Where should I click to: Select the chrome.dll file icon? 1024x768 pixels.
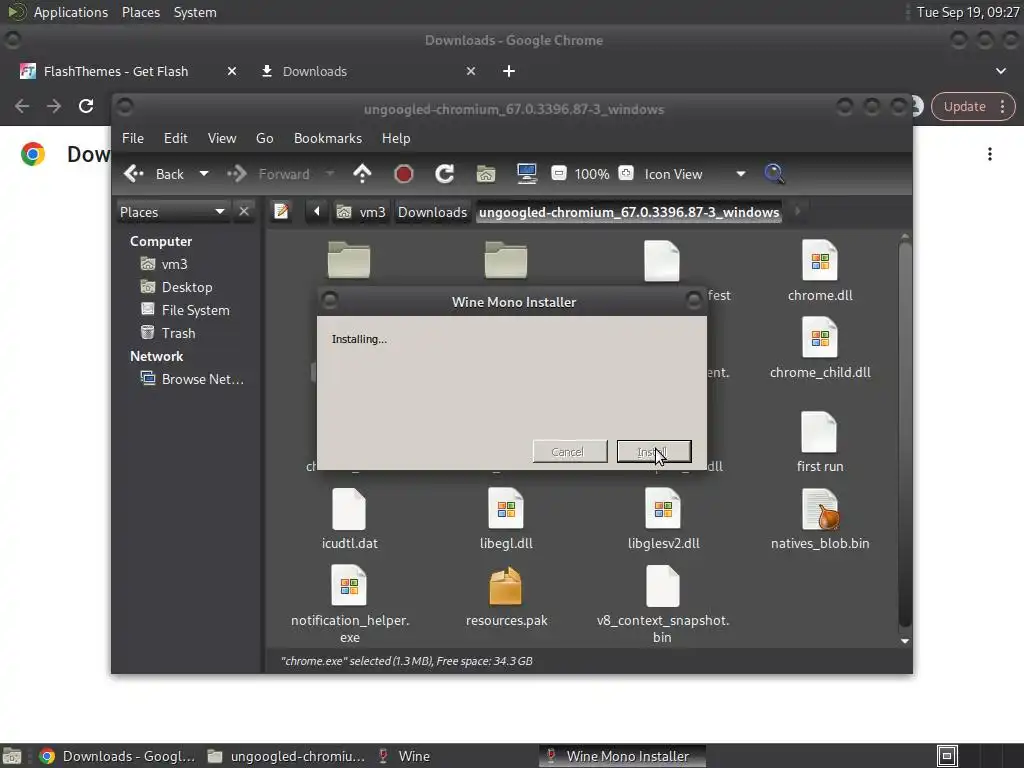point(820,261)
